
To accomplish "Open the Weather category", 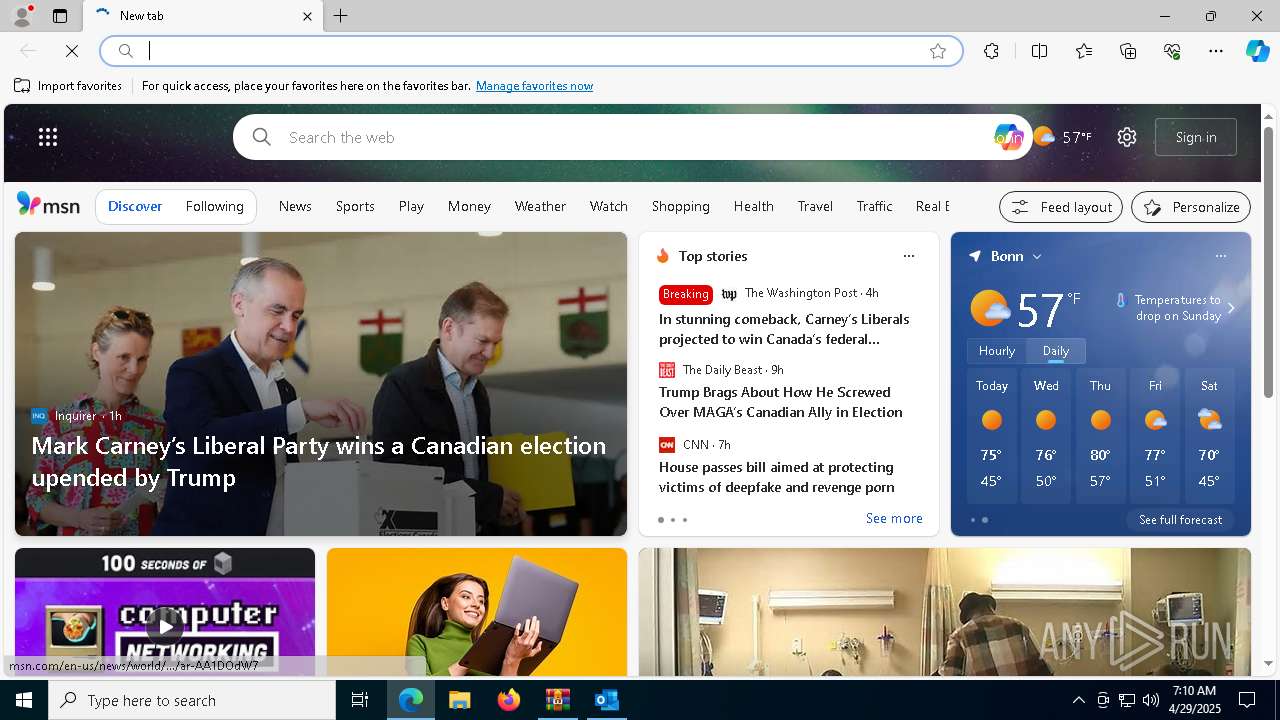I will point(540,206).
